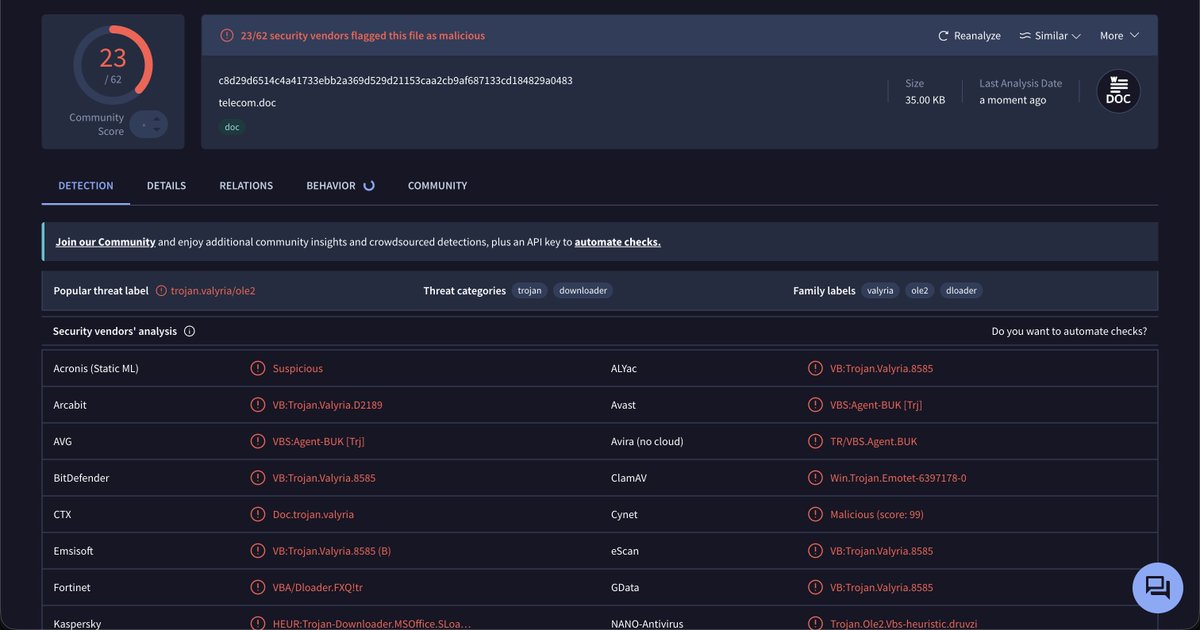1200x630 pixels.
Task: Select the dloader family label
Action: pyautogui.click(x=961, y=291)
